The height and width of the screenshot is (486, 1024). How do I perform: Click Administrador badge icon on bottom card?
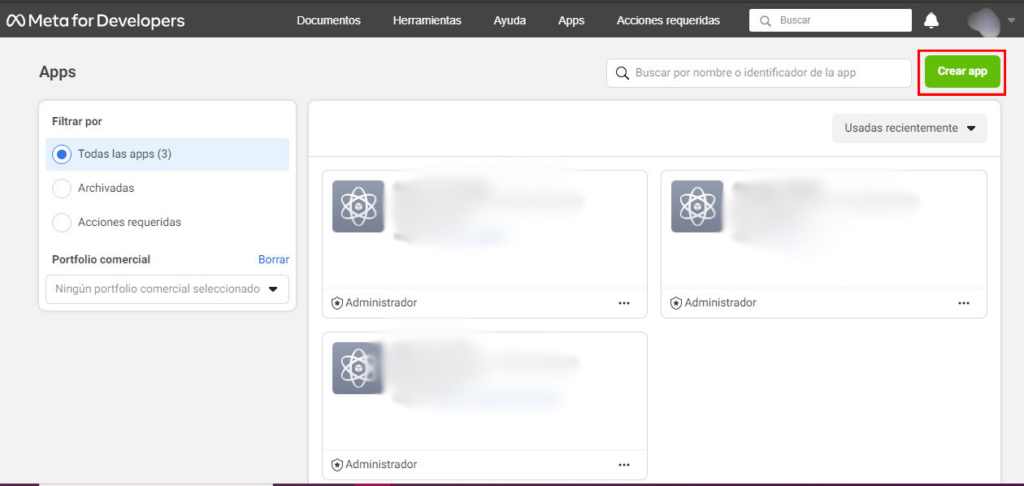pos(337,464)
